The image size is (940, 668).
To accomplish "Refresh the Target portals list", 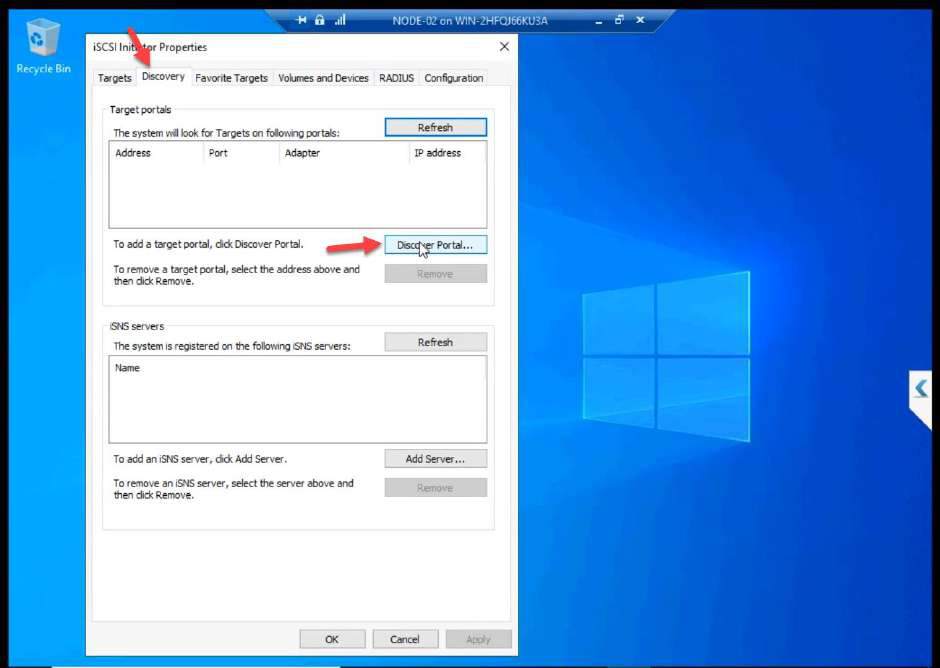I will [436, 127].
